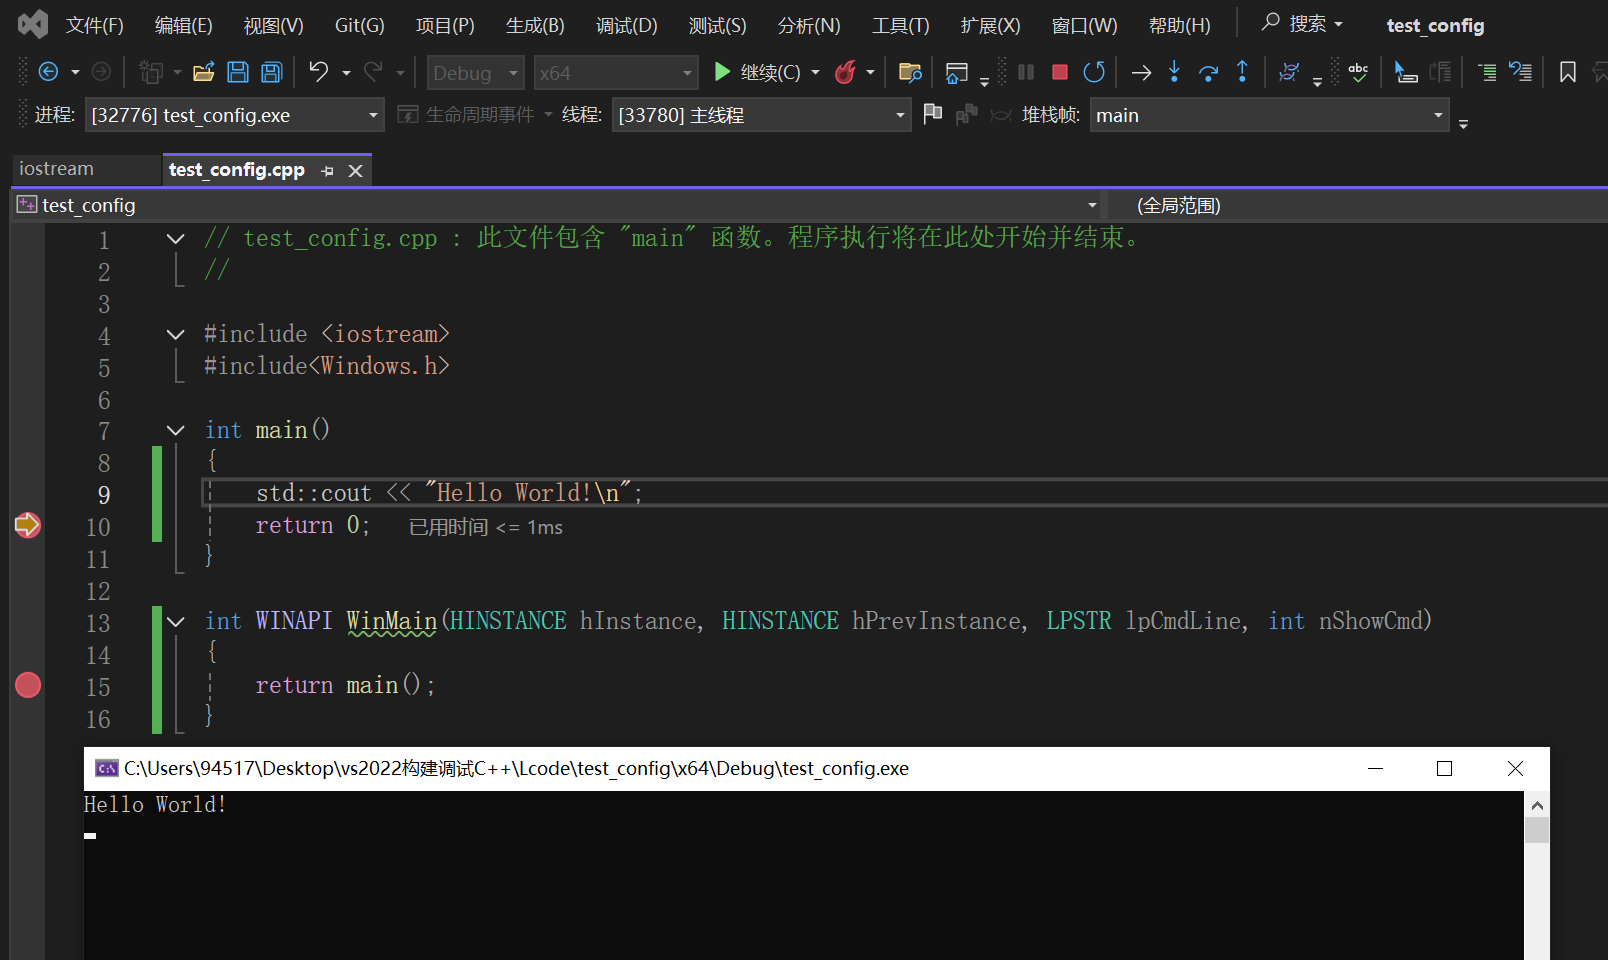Click the browser window home icon

pos(957,72)
